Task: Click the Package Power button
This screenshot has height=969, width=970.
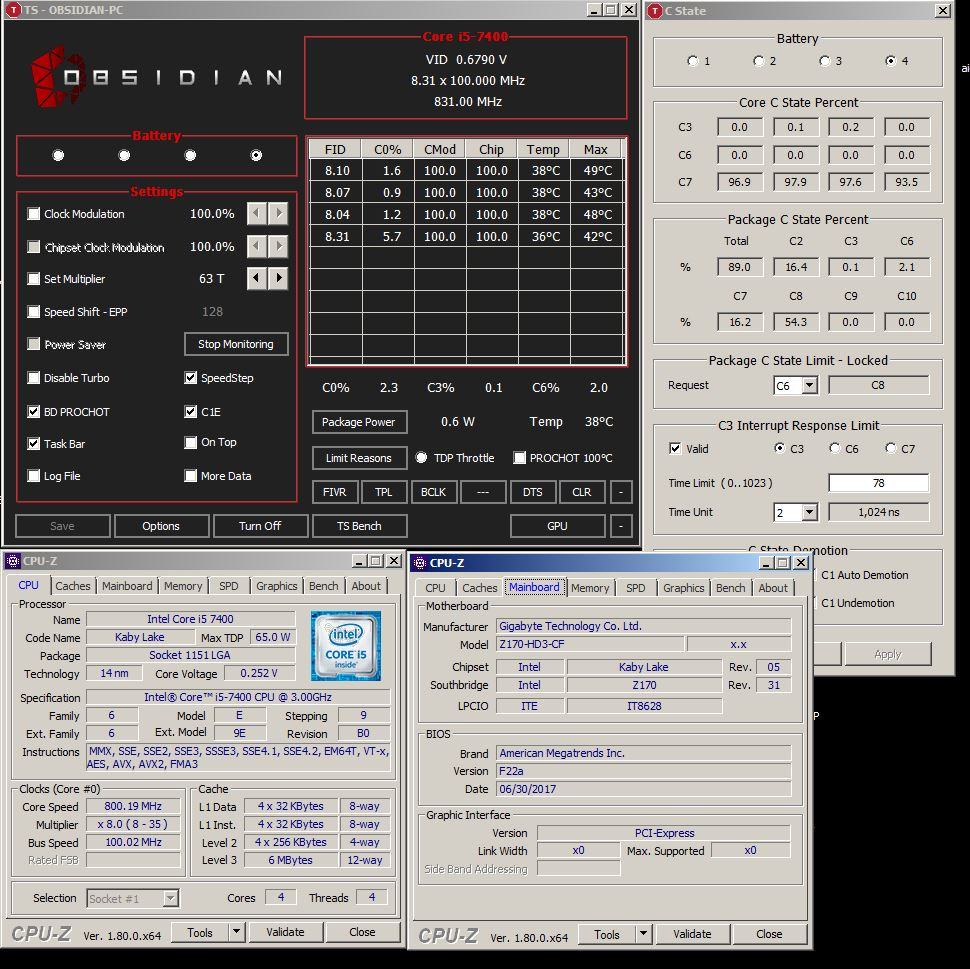Action: click(359, 422)
